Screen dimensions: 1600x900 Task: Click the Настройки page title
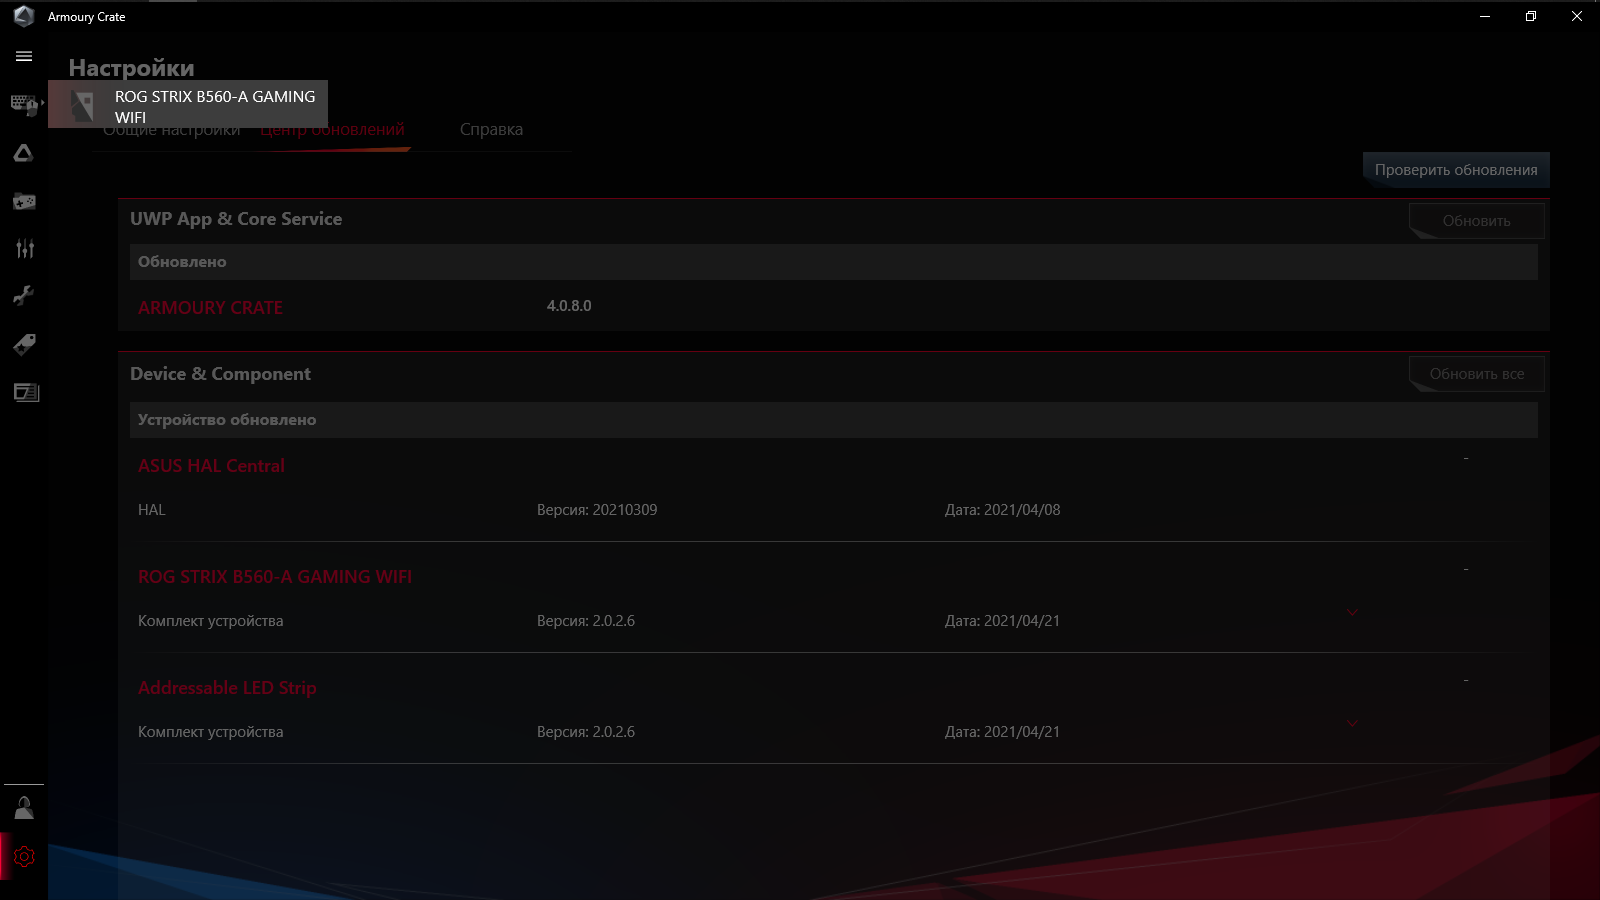[131, 68]
